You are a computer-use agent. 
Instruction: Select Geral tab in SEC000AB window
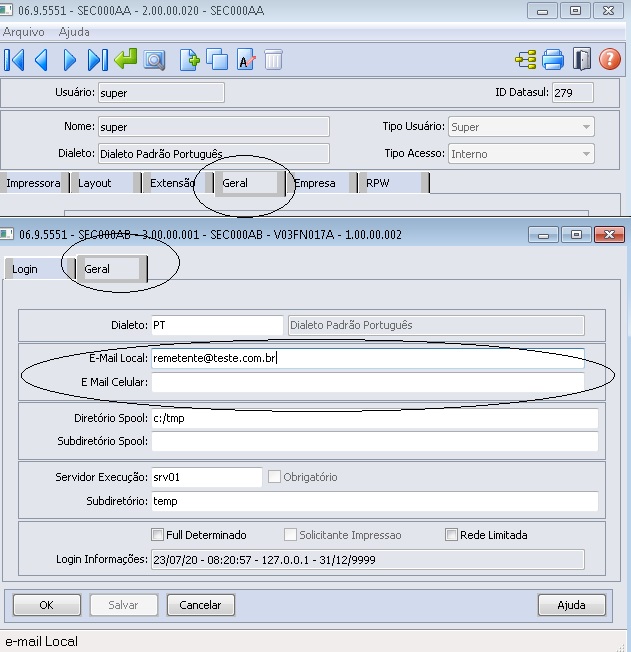click(111, 269)
